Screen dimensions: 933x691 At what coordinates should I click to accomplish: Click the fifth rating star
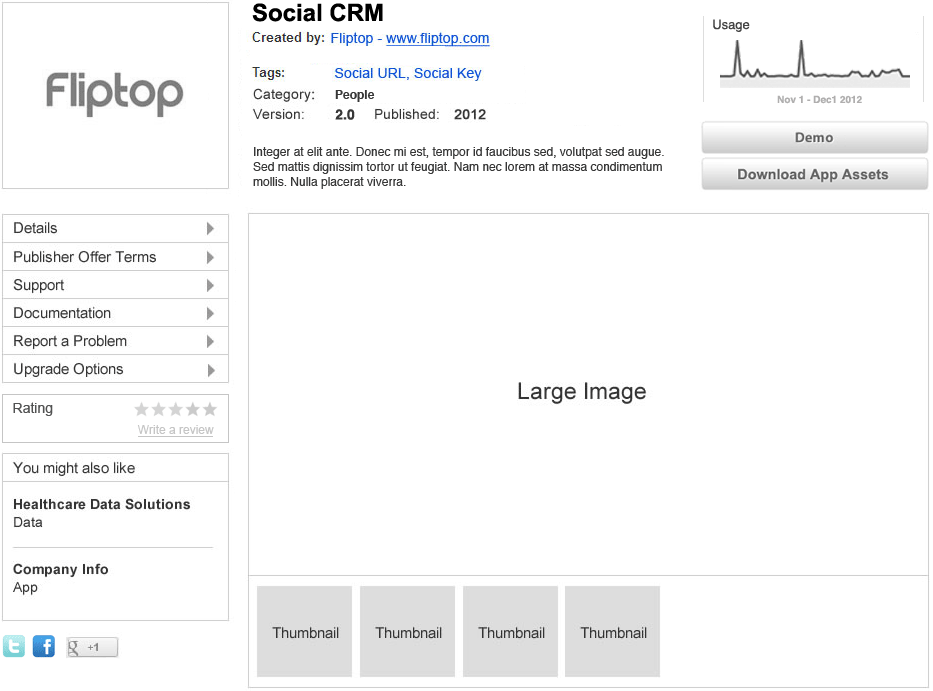tap(209, 409)
